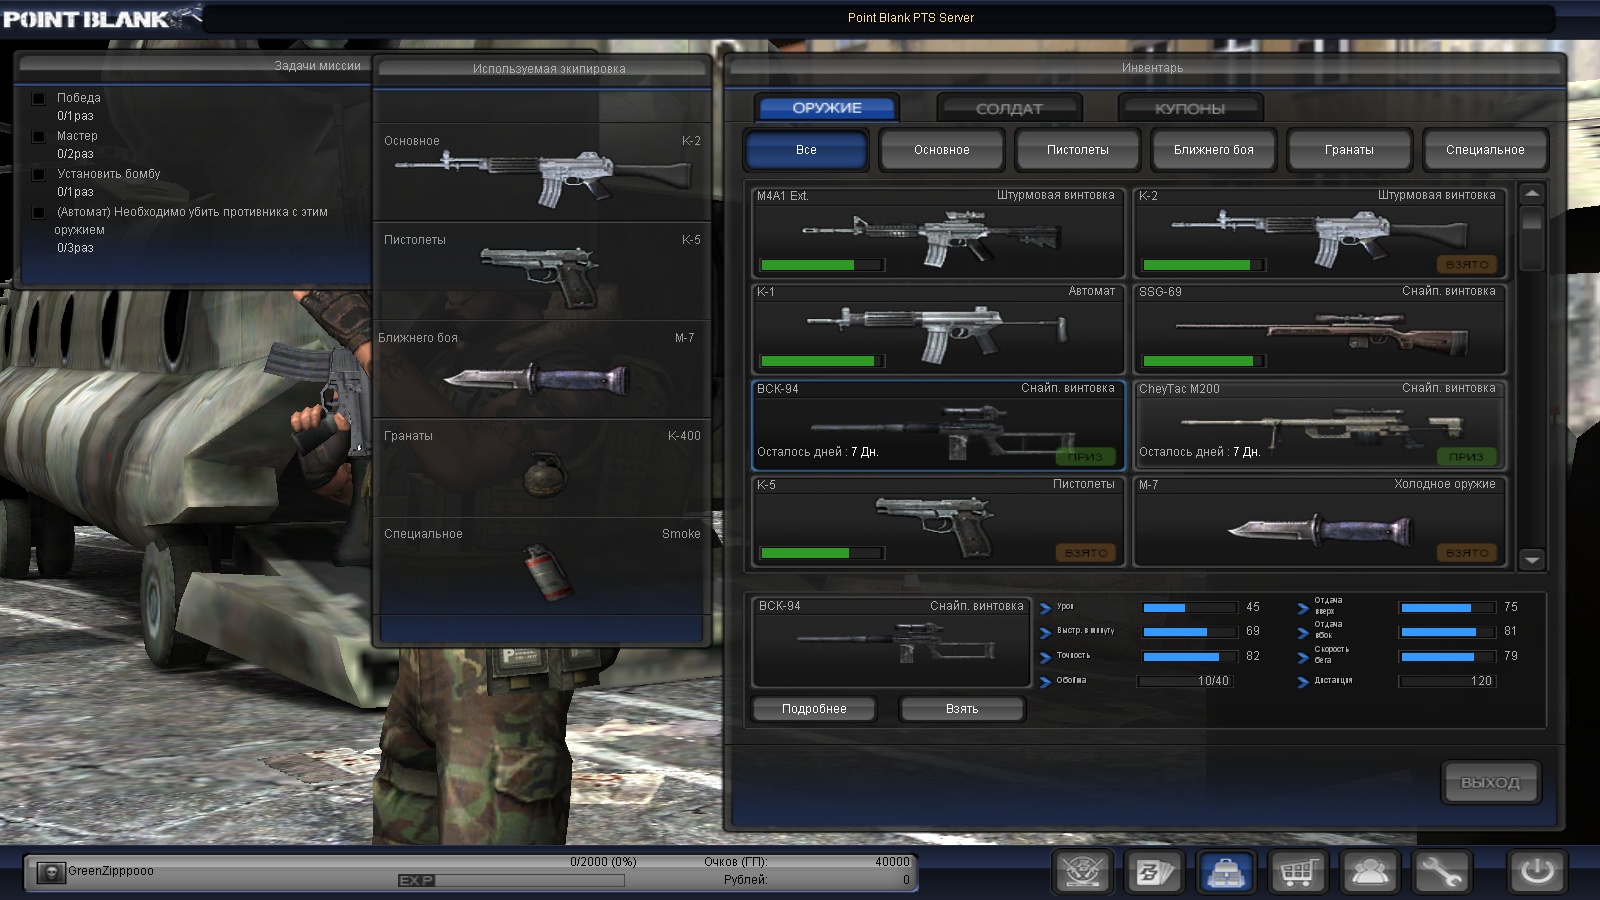This screenshot has height=900, width=1600.
Task: Open settings with the wrench icon
Action: [x=1441, y=872]
